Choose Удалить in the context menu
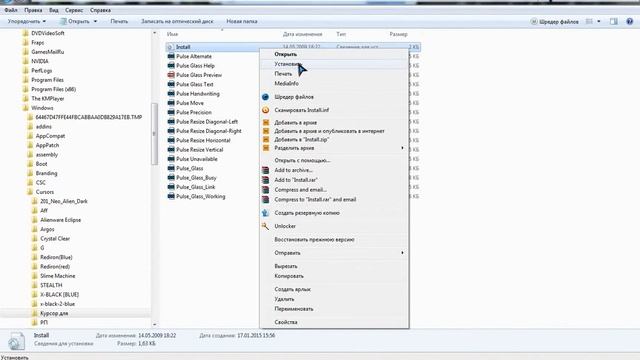 (334, 299)
